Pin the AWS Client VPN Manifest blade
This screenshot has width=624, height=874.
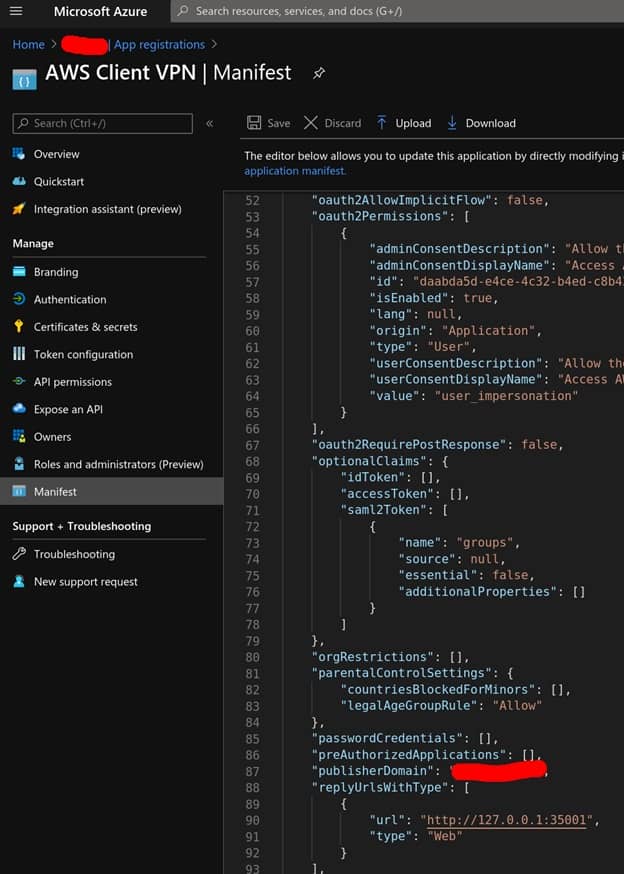pyautogui.click(x=318, y=73)
